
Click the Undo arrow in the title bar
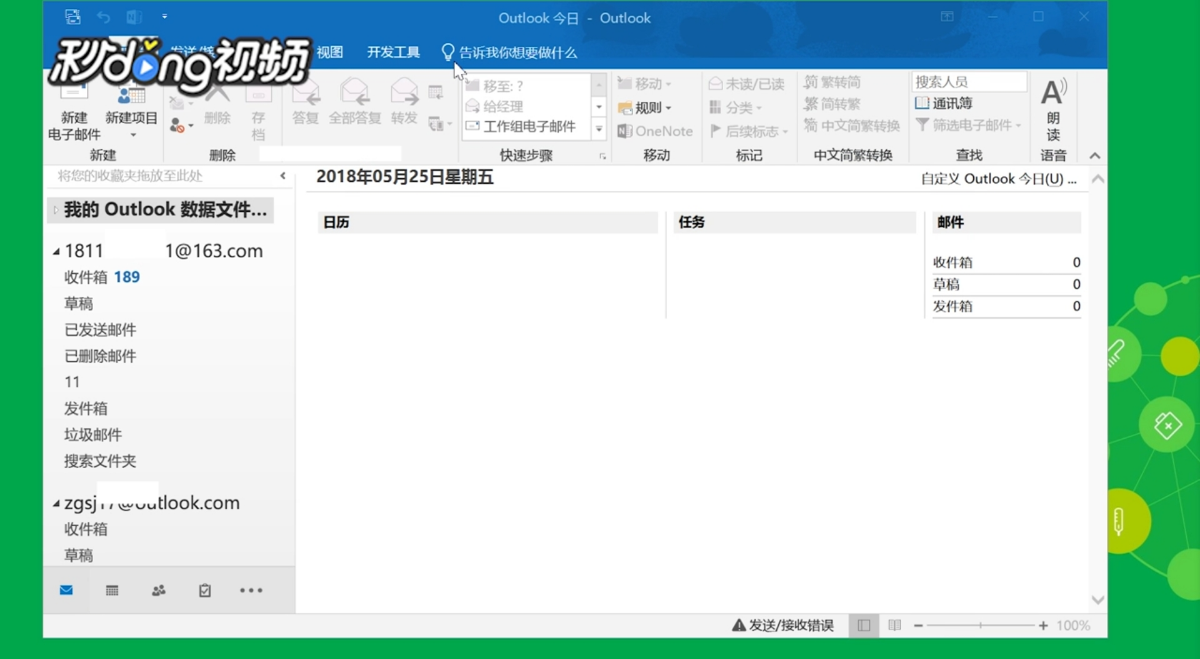(x=103, y=17)
